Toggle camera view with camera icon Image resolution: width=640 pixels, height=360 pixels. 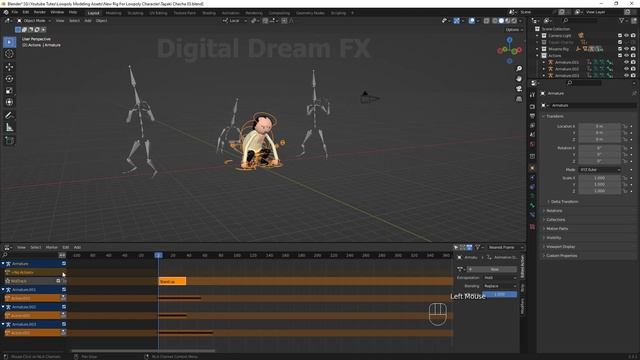click(x=519, y=89)
